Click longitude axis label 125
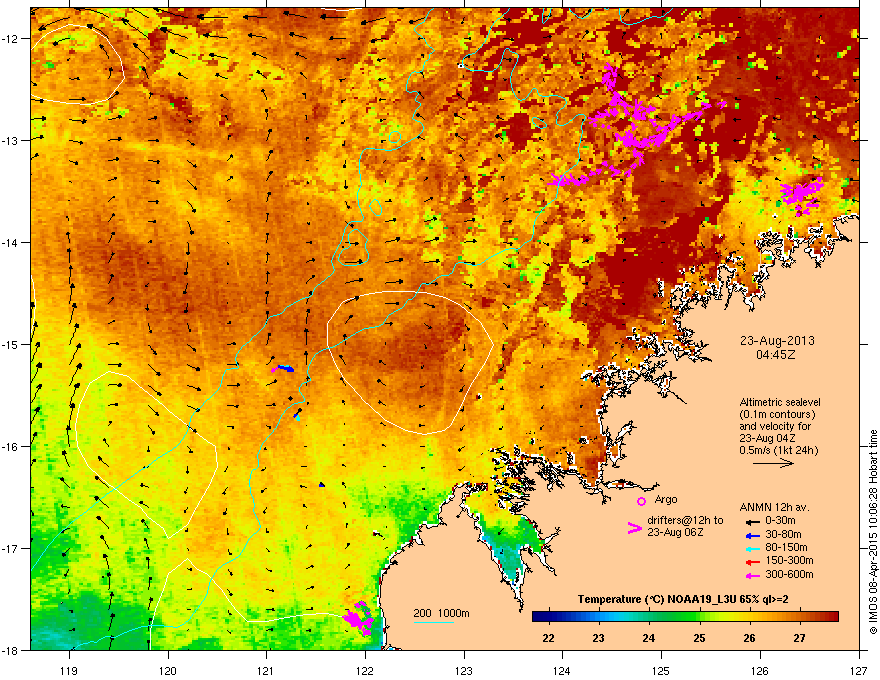 coord(661,670)
